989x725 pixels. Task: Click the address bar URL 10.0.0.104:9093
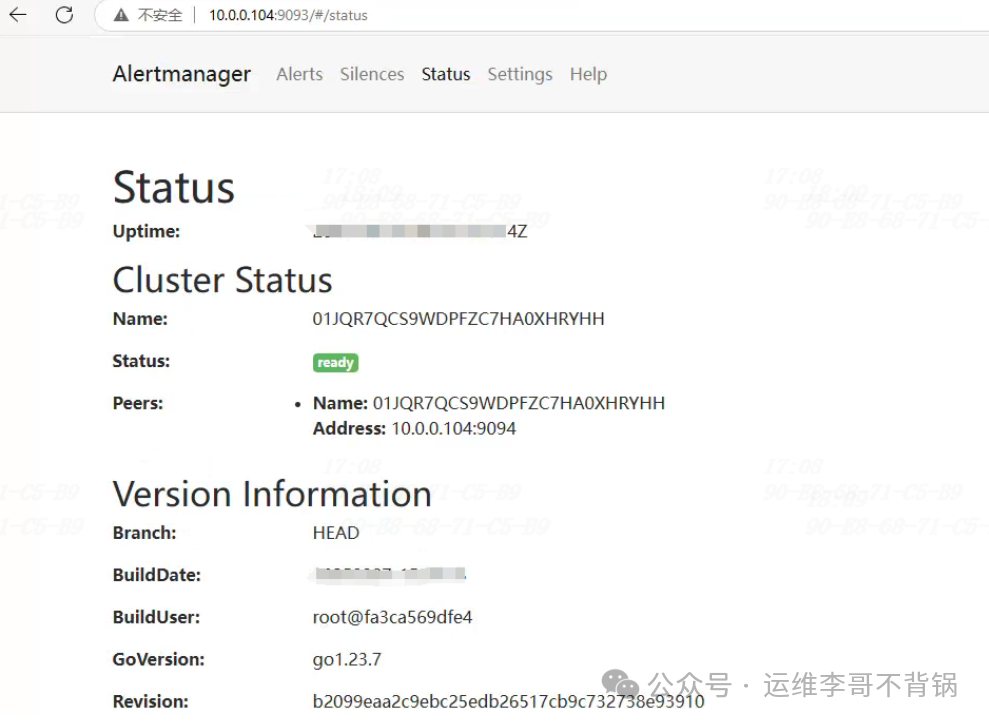click(288, 15)
